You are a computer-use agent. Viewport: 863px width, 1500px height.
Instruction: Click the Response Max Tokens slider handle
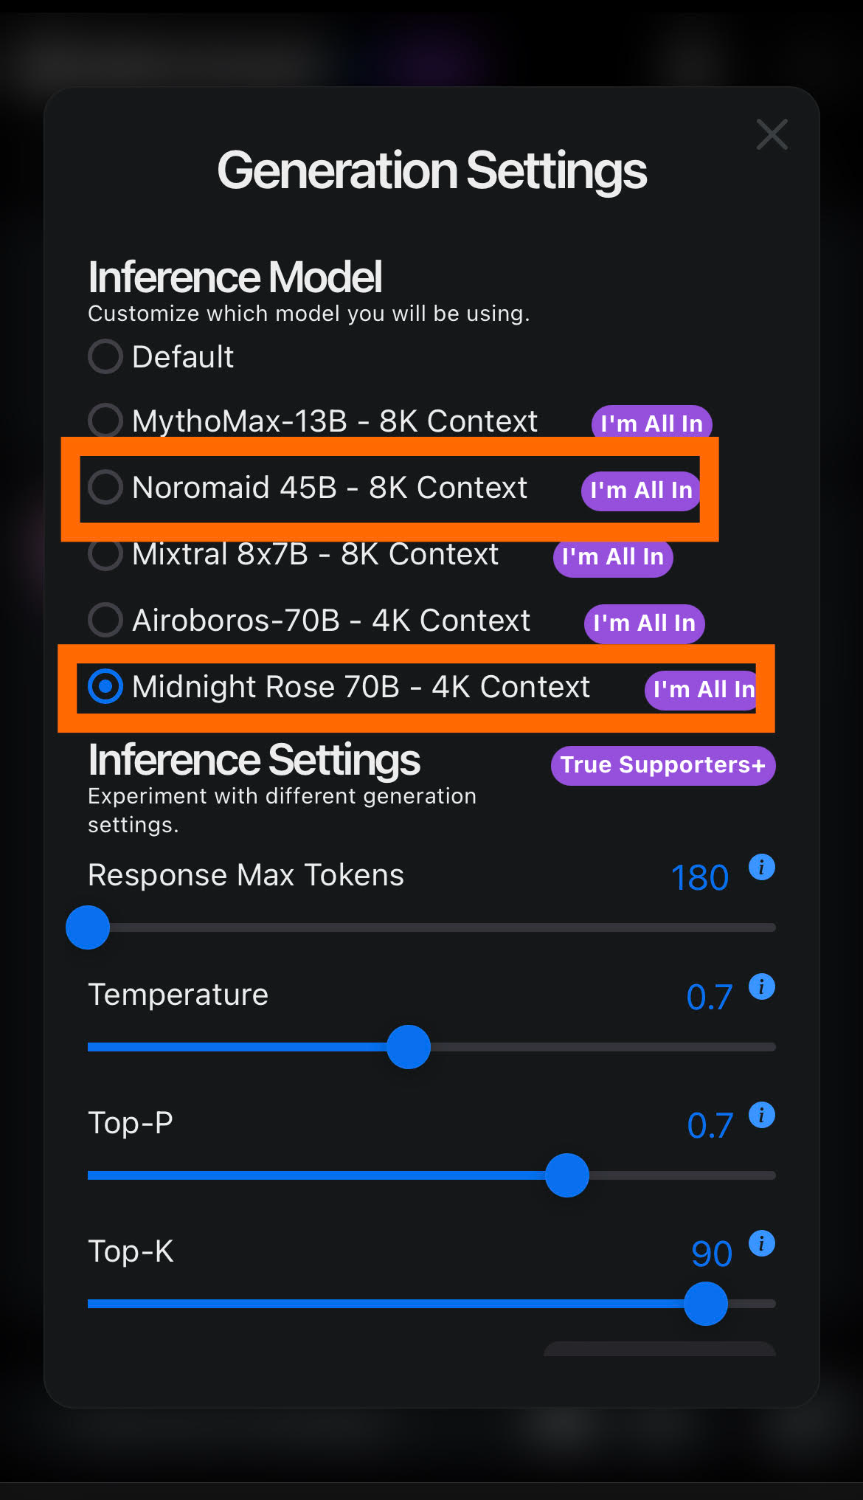[88, 928]
